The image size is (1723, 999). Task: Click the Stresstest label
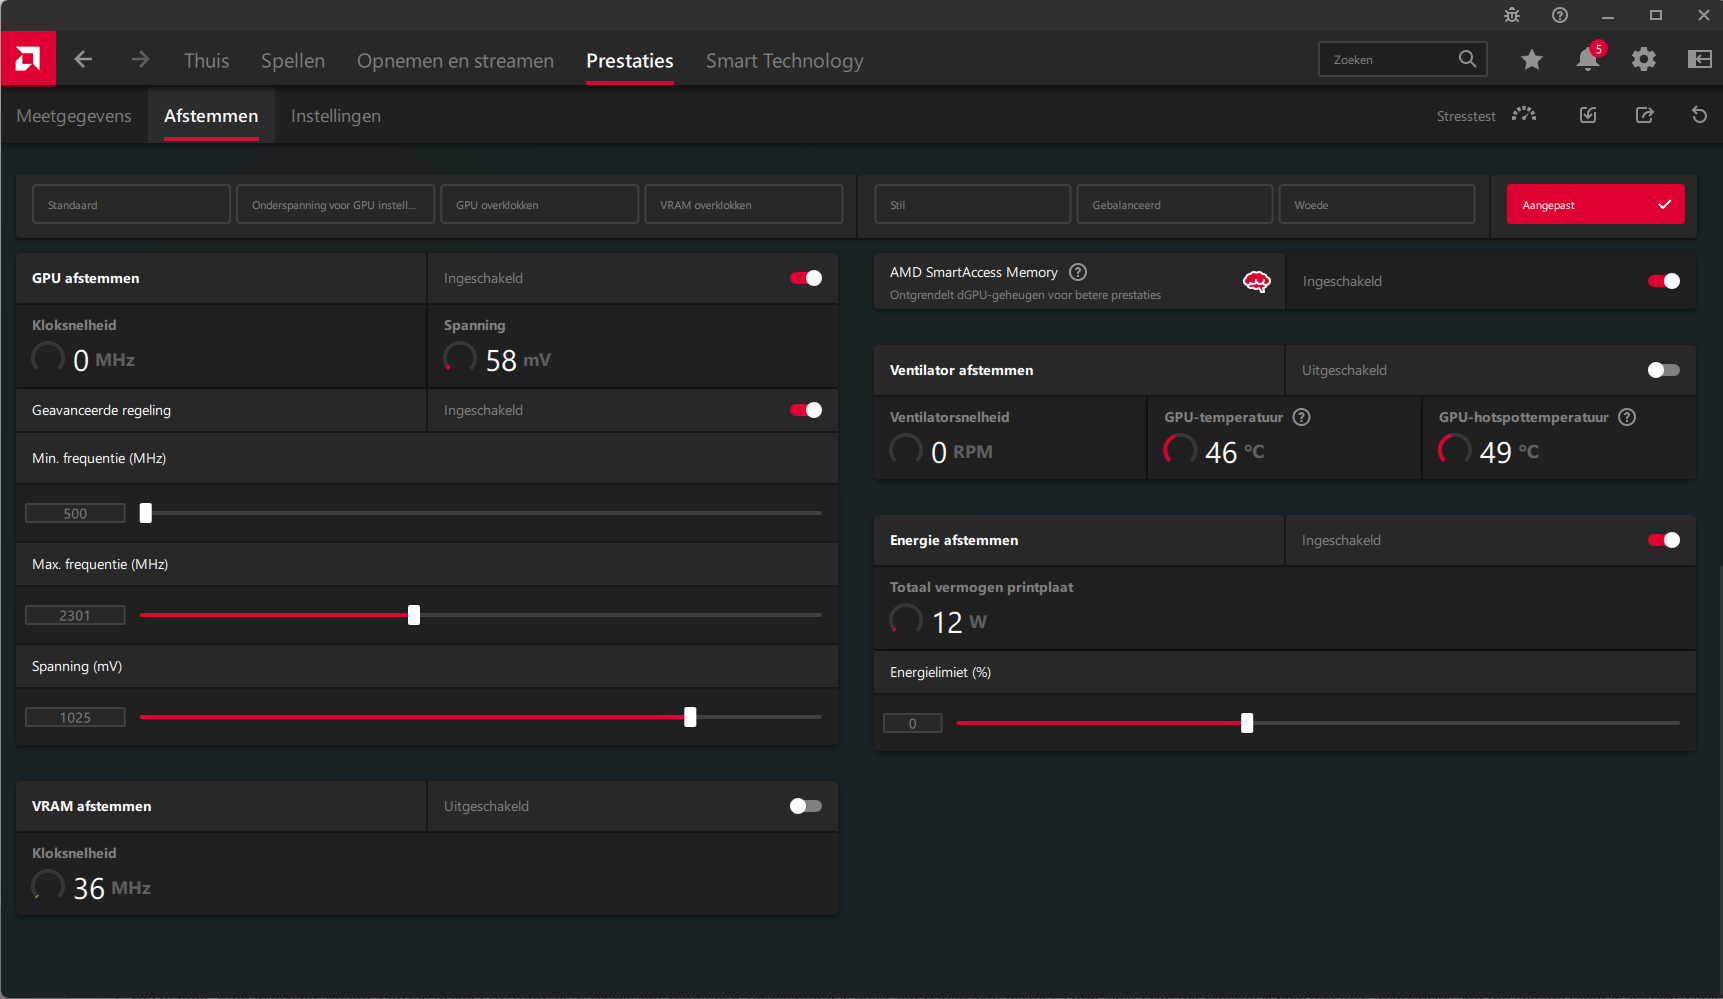(1466, 116)
